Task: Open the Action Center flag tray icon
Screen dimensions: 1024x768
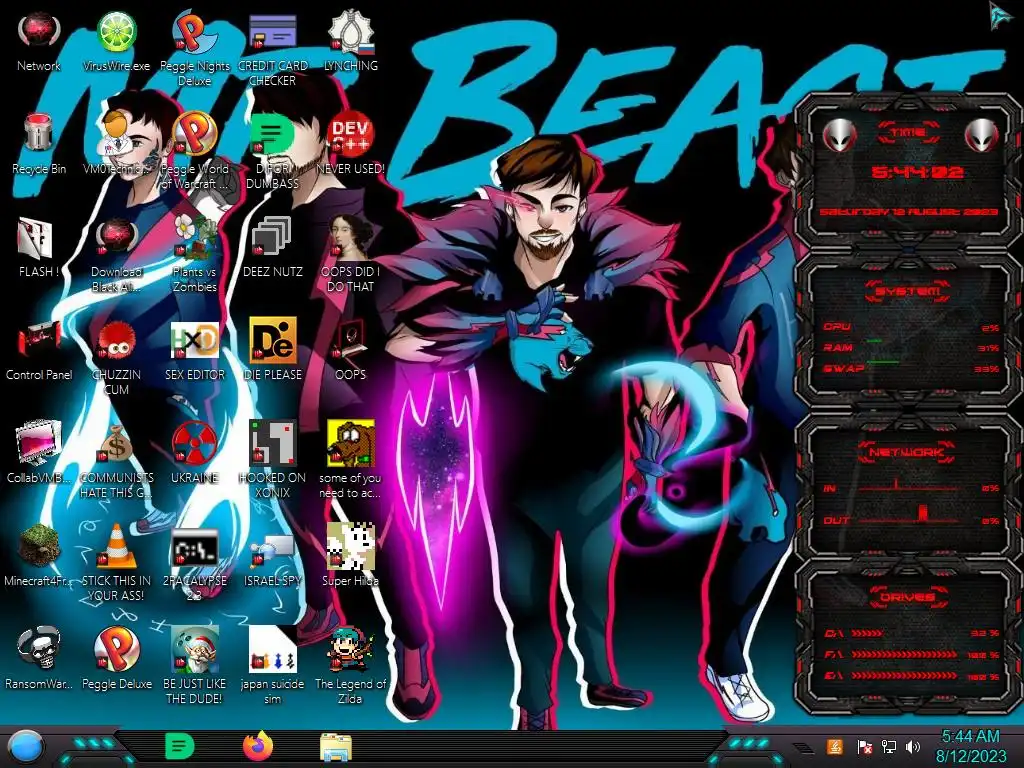Action: (x=863, y=746)
